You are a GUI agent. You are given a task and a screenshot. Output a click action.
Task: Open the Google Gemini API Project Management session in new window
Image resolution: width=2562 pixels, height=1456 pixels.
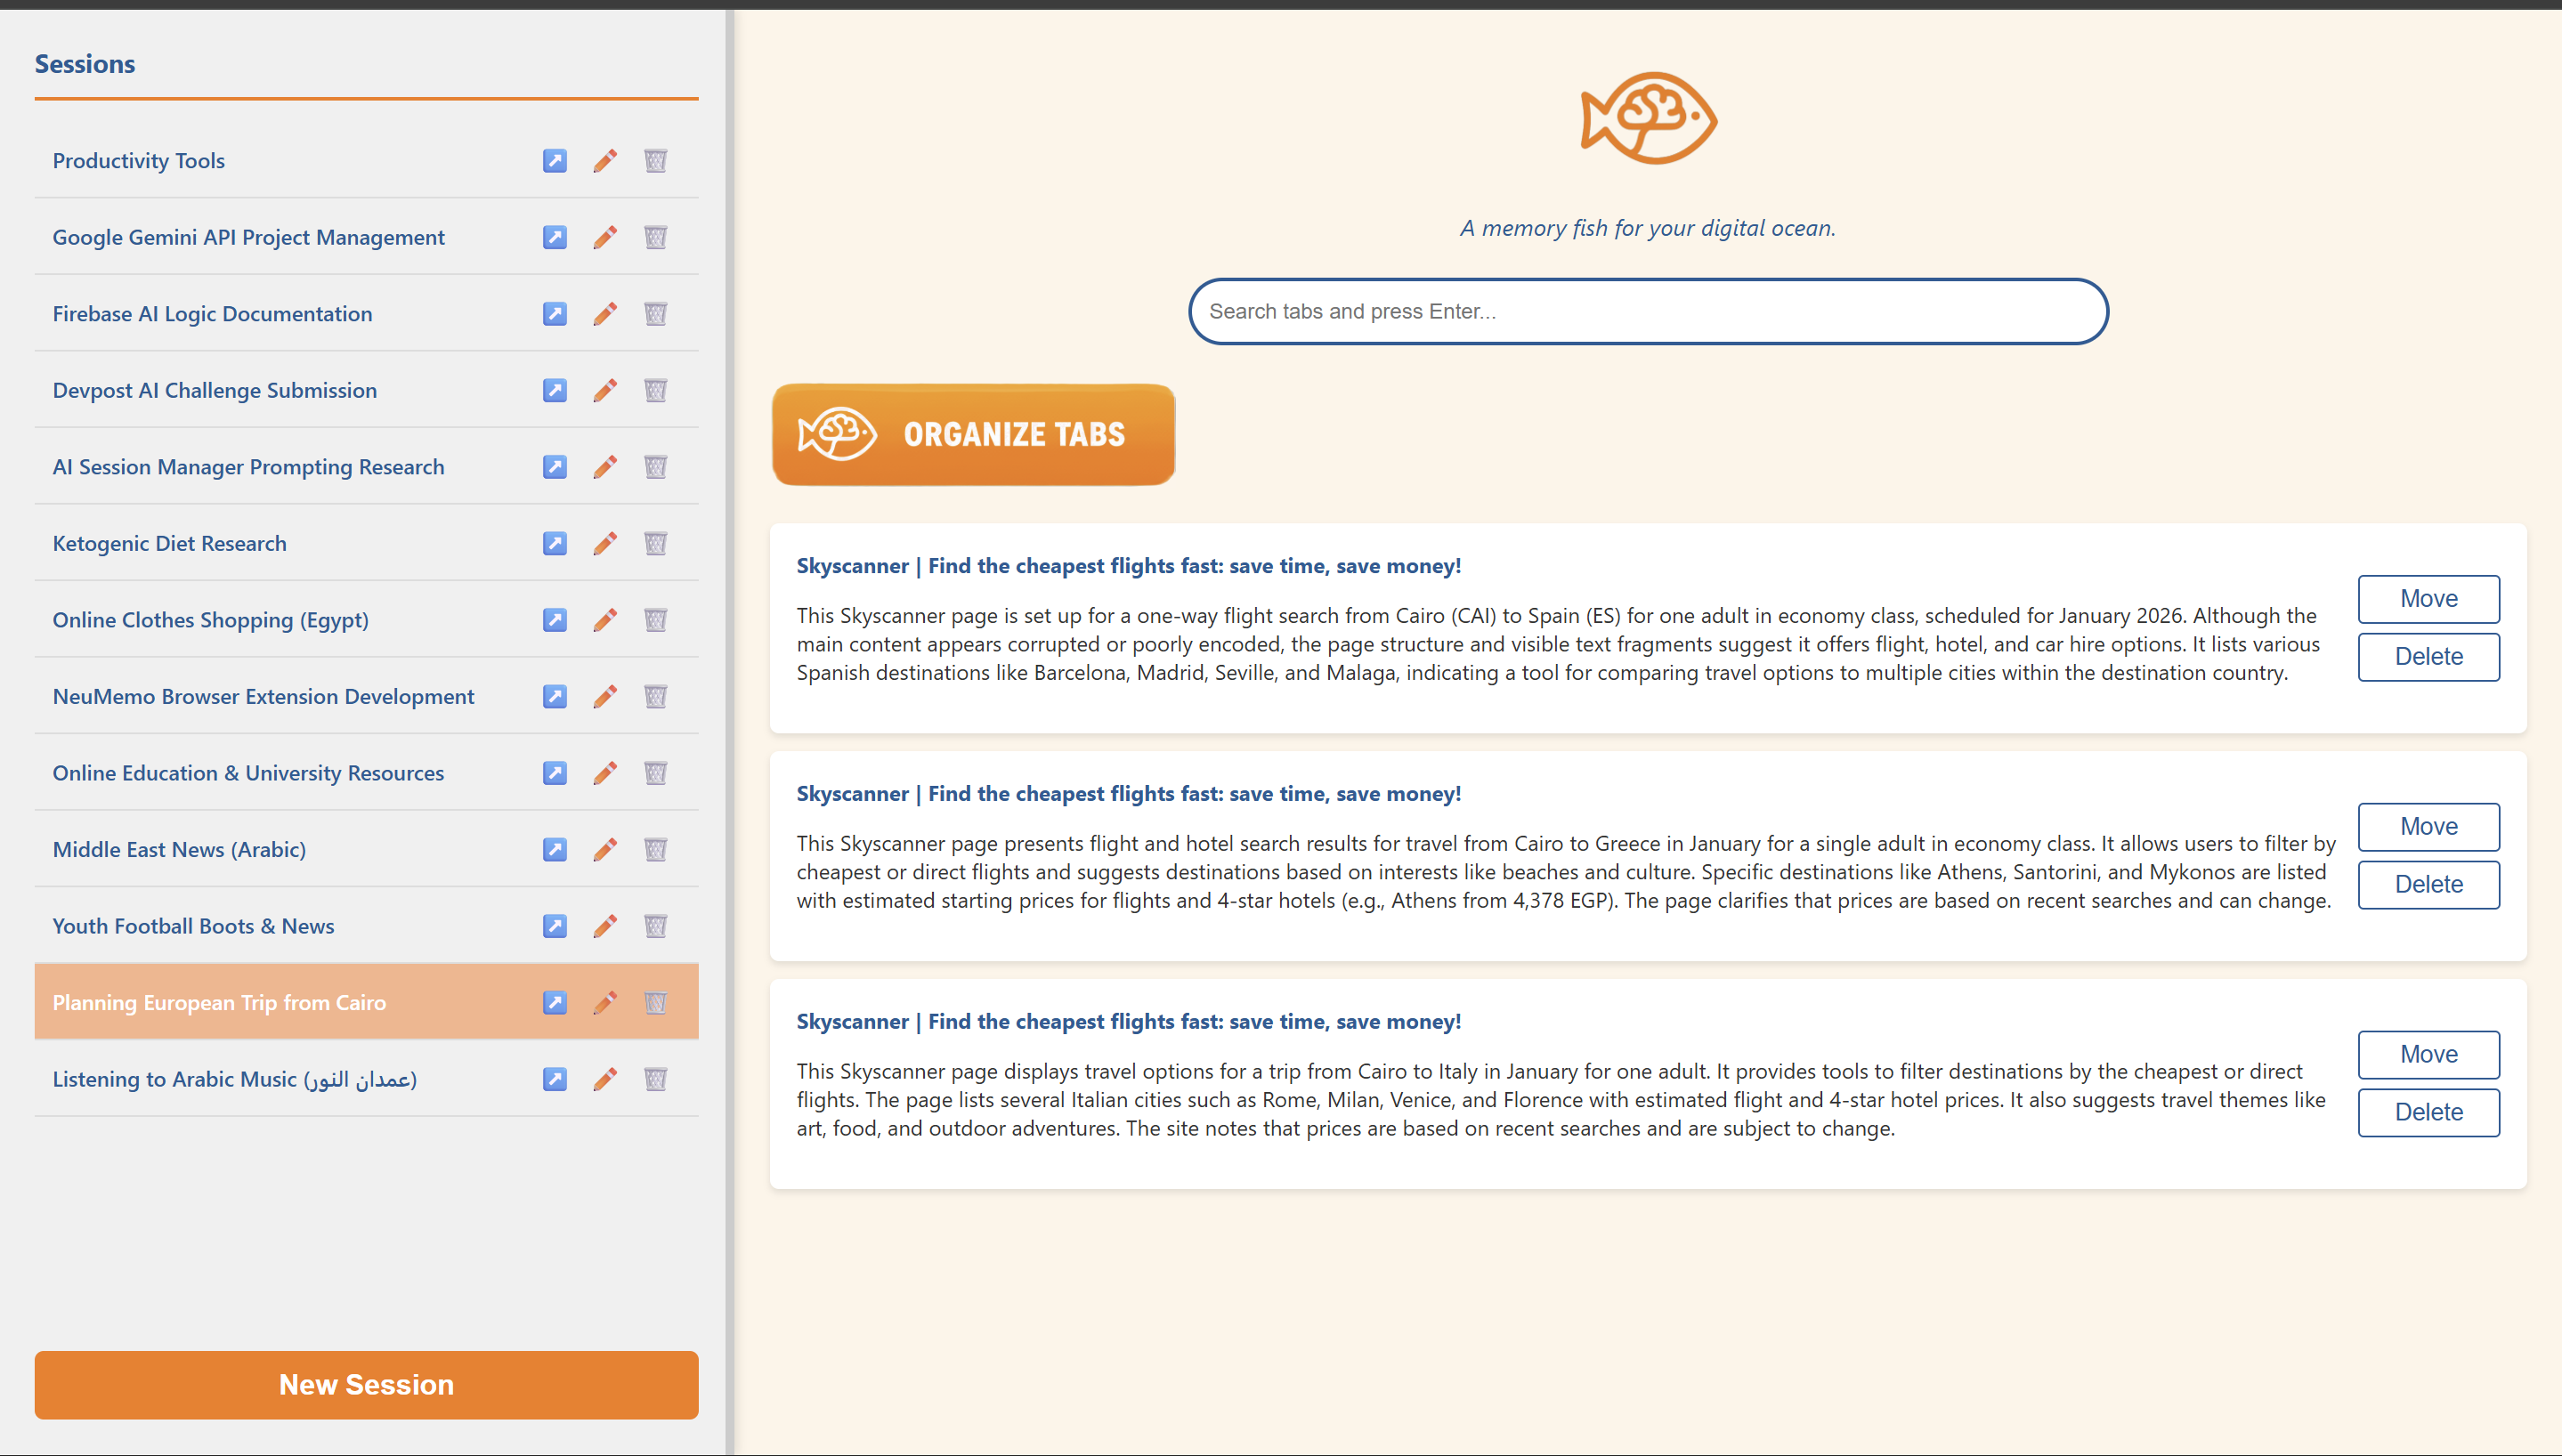click(x=554, y=237)
